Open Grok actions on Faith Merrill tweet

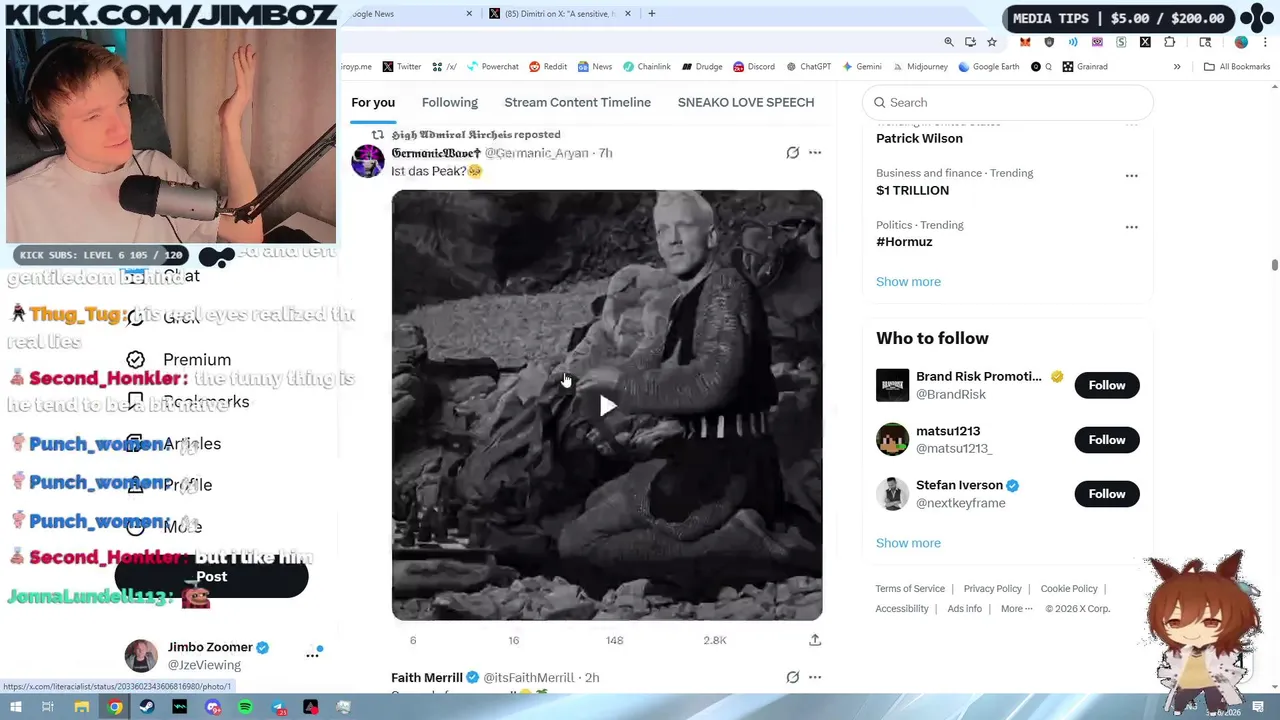792,677
